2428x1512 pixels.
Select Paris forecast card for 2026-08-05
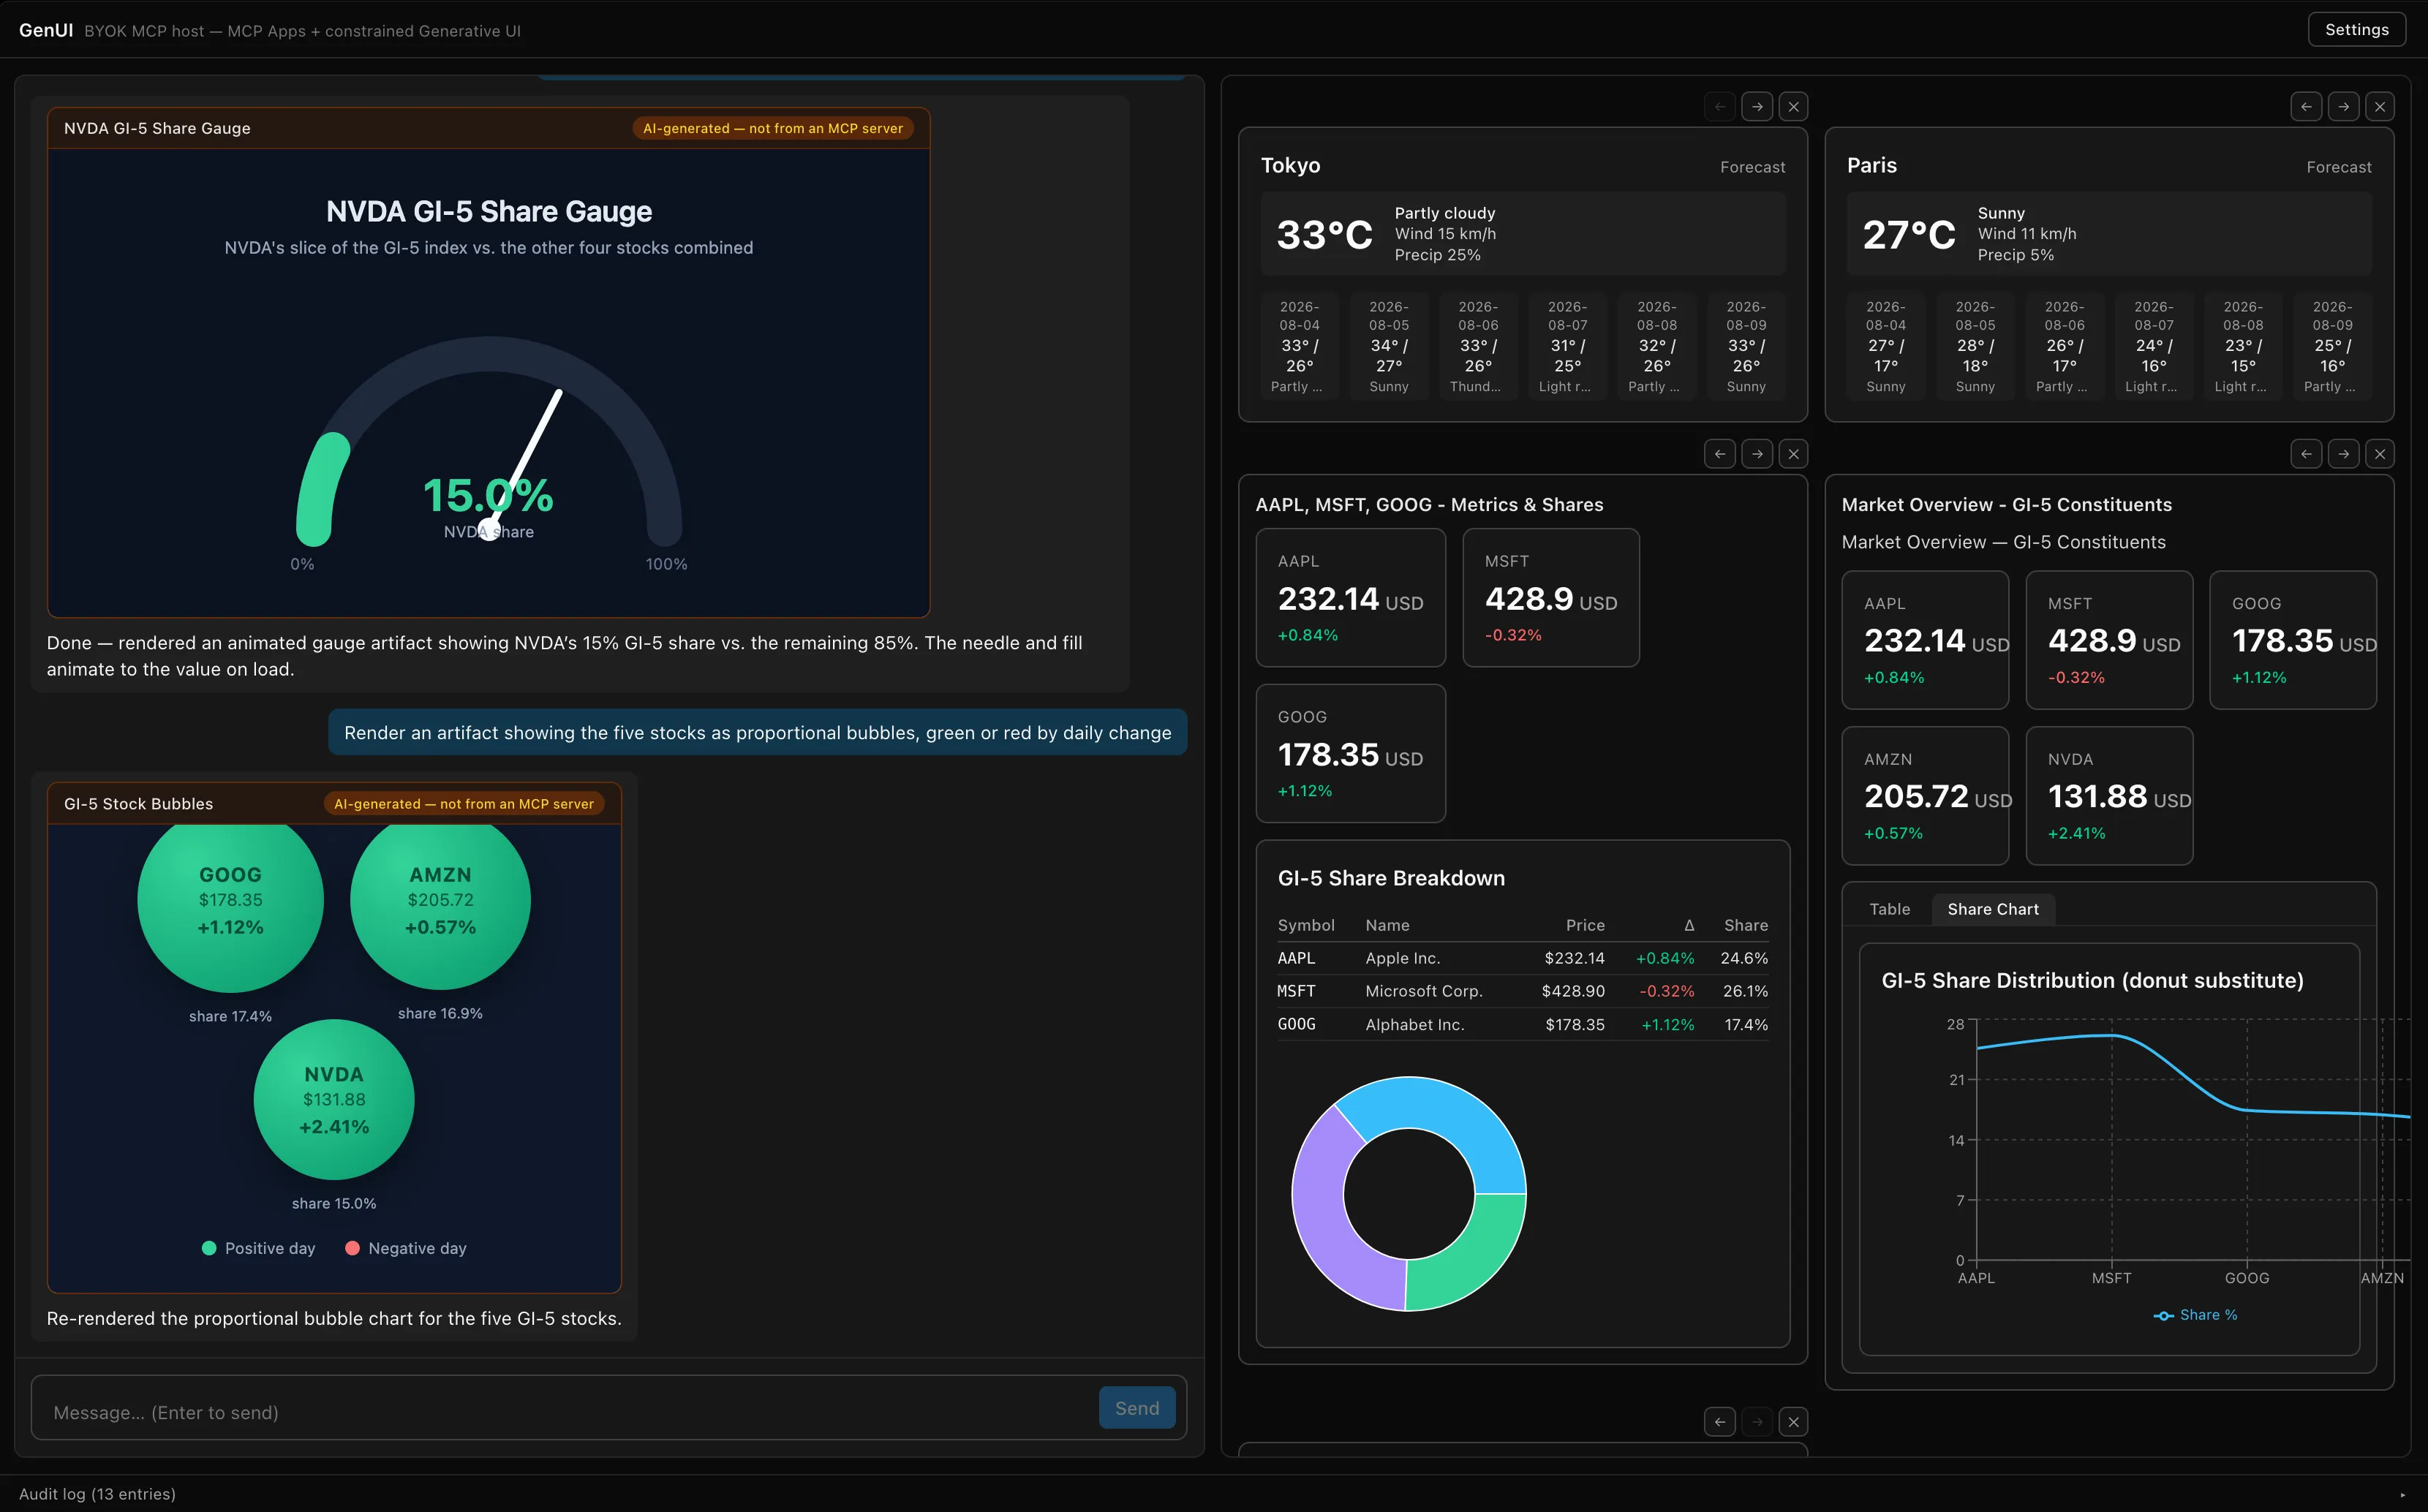[1975, 346]
